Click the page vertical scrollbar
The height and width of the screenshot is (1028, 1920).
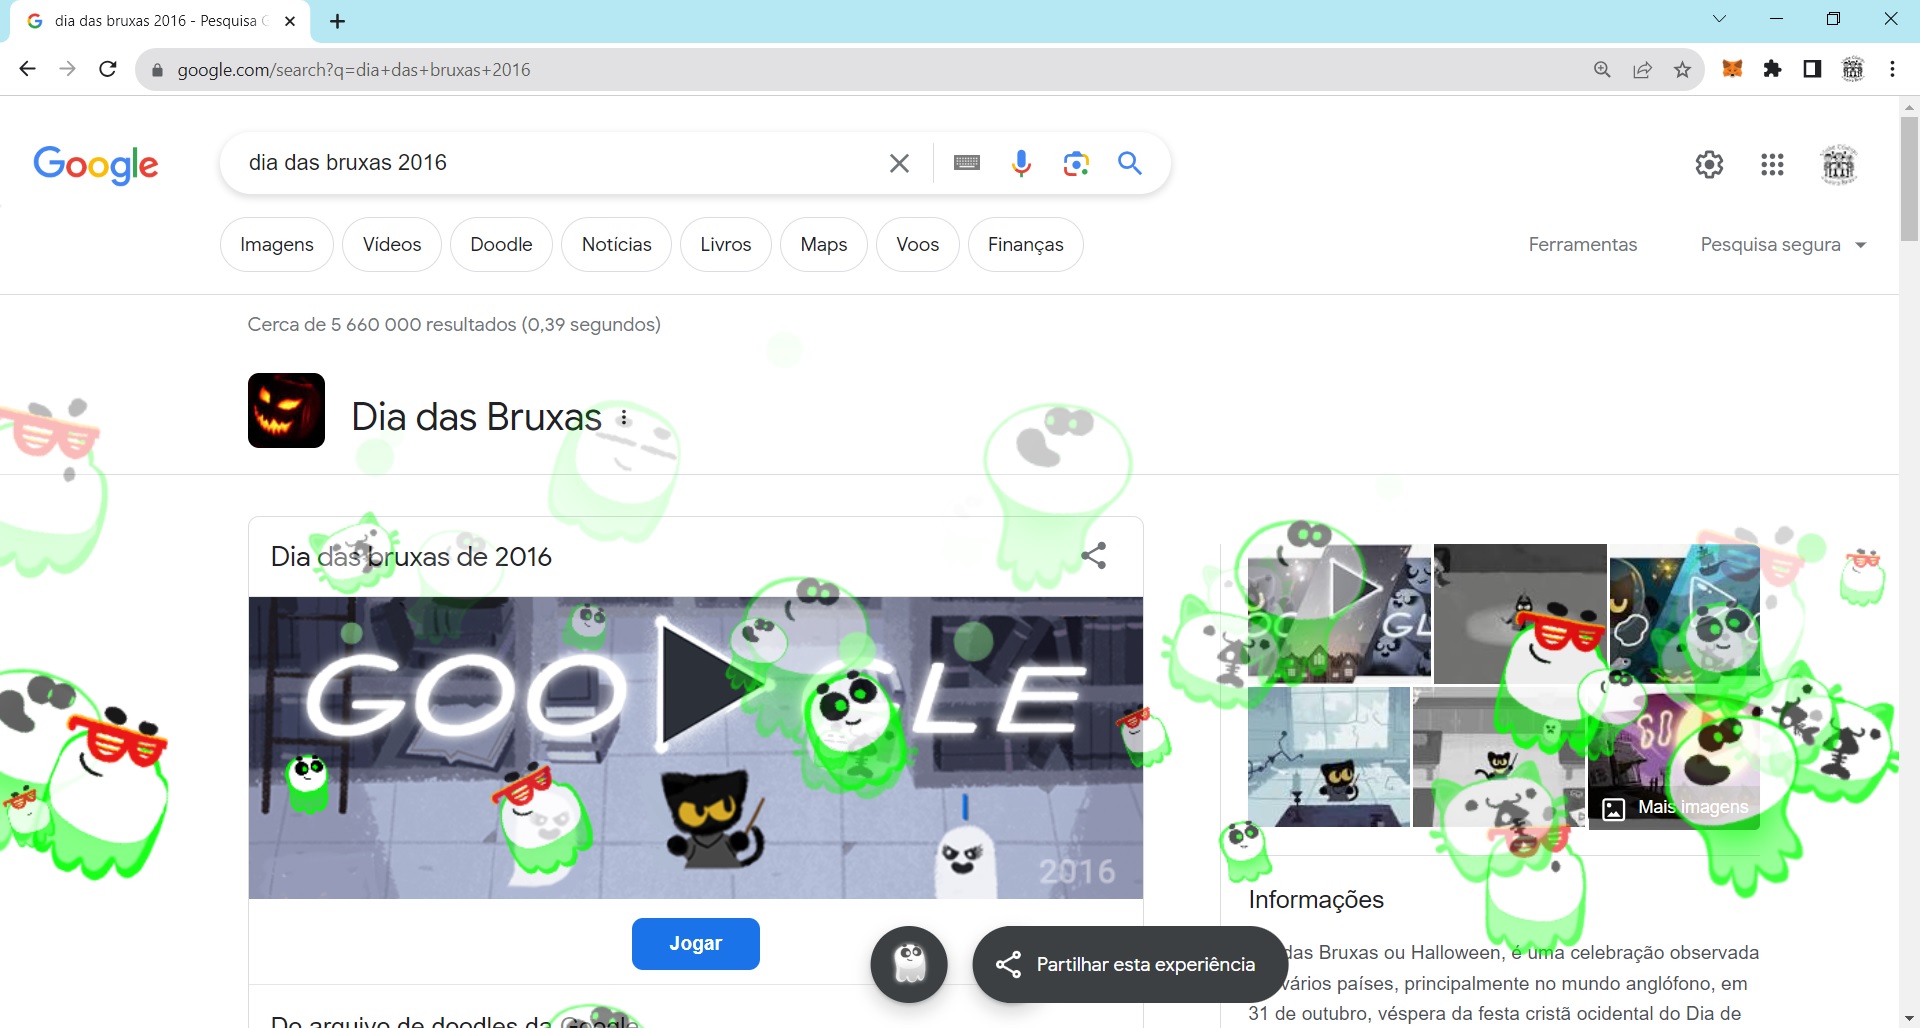(x=1909, y=179)
